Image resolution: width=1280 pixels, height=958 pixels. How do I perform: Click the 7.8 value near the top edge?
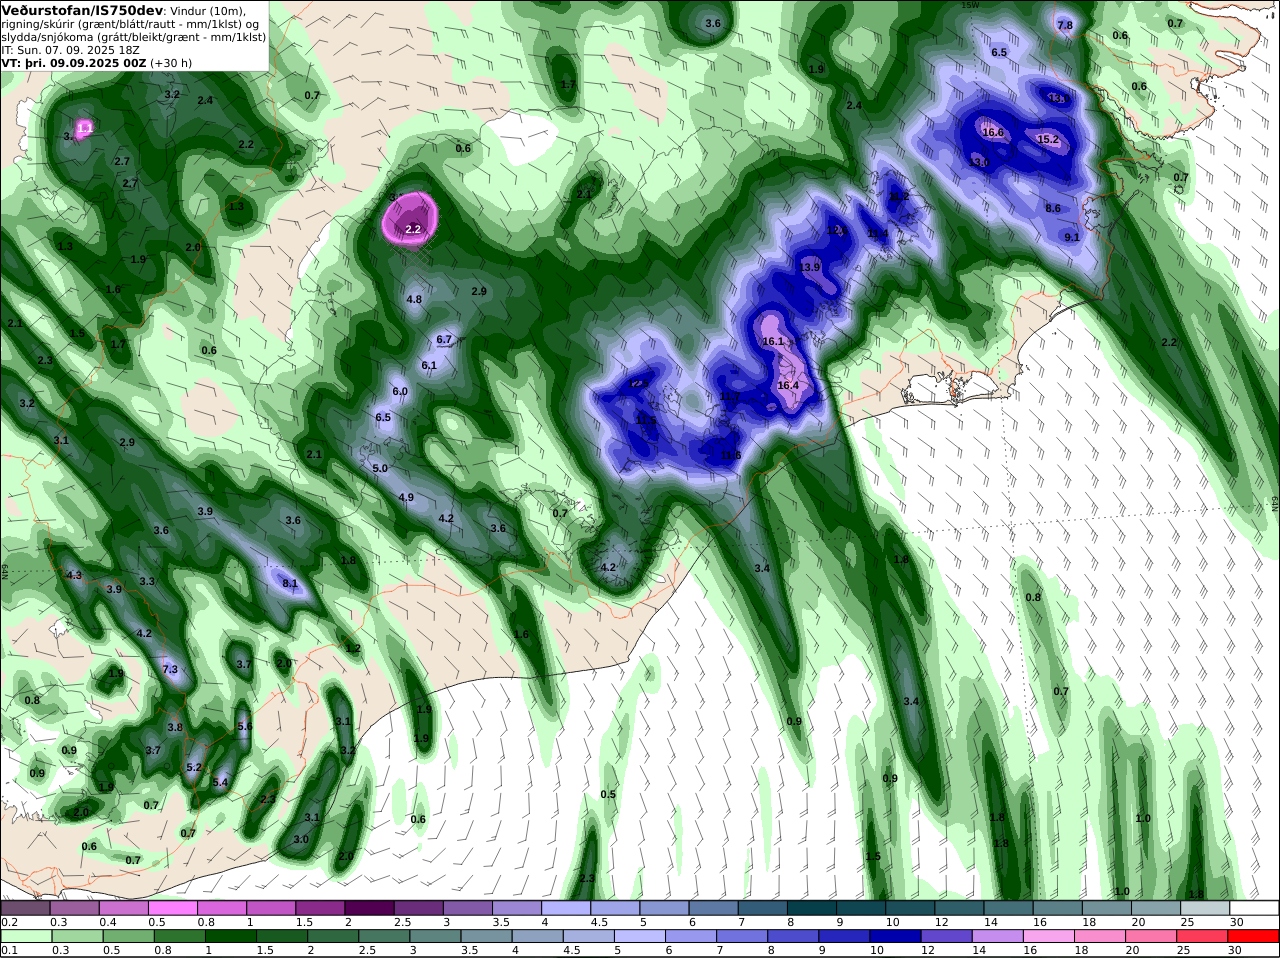click(x=1064, y=25)
